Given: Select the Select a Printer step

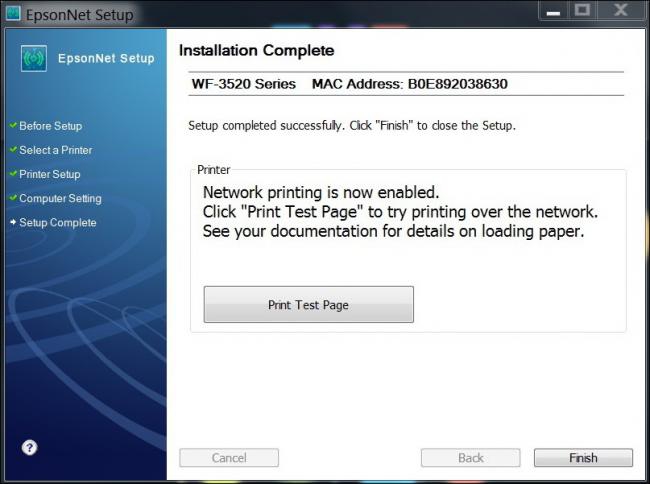Looking at the screenshot, I should [x=56, y=150].
